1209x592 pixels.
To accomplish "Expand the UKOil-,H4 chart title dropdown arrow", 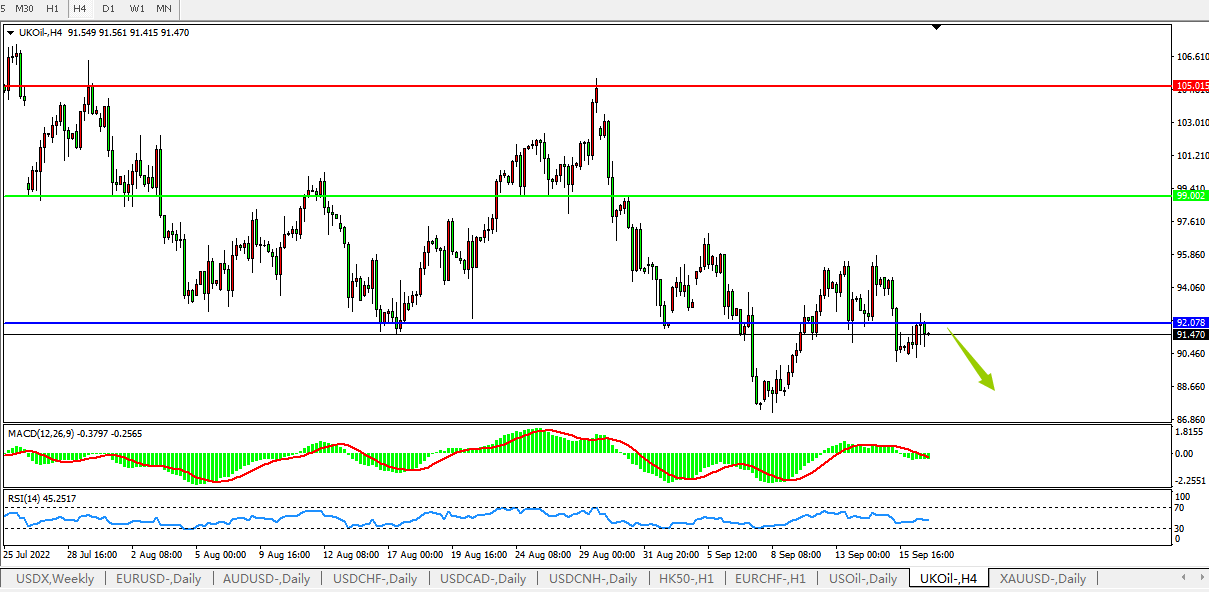I will pyautogui.click(x=11, y=33).
